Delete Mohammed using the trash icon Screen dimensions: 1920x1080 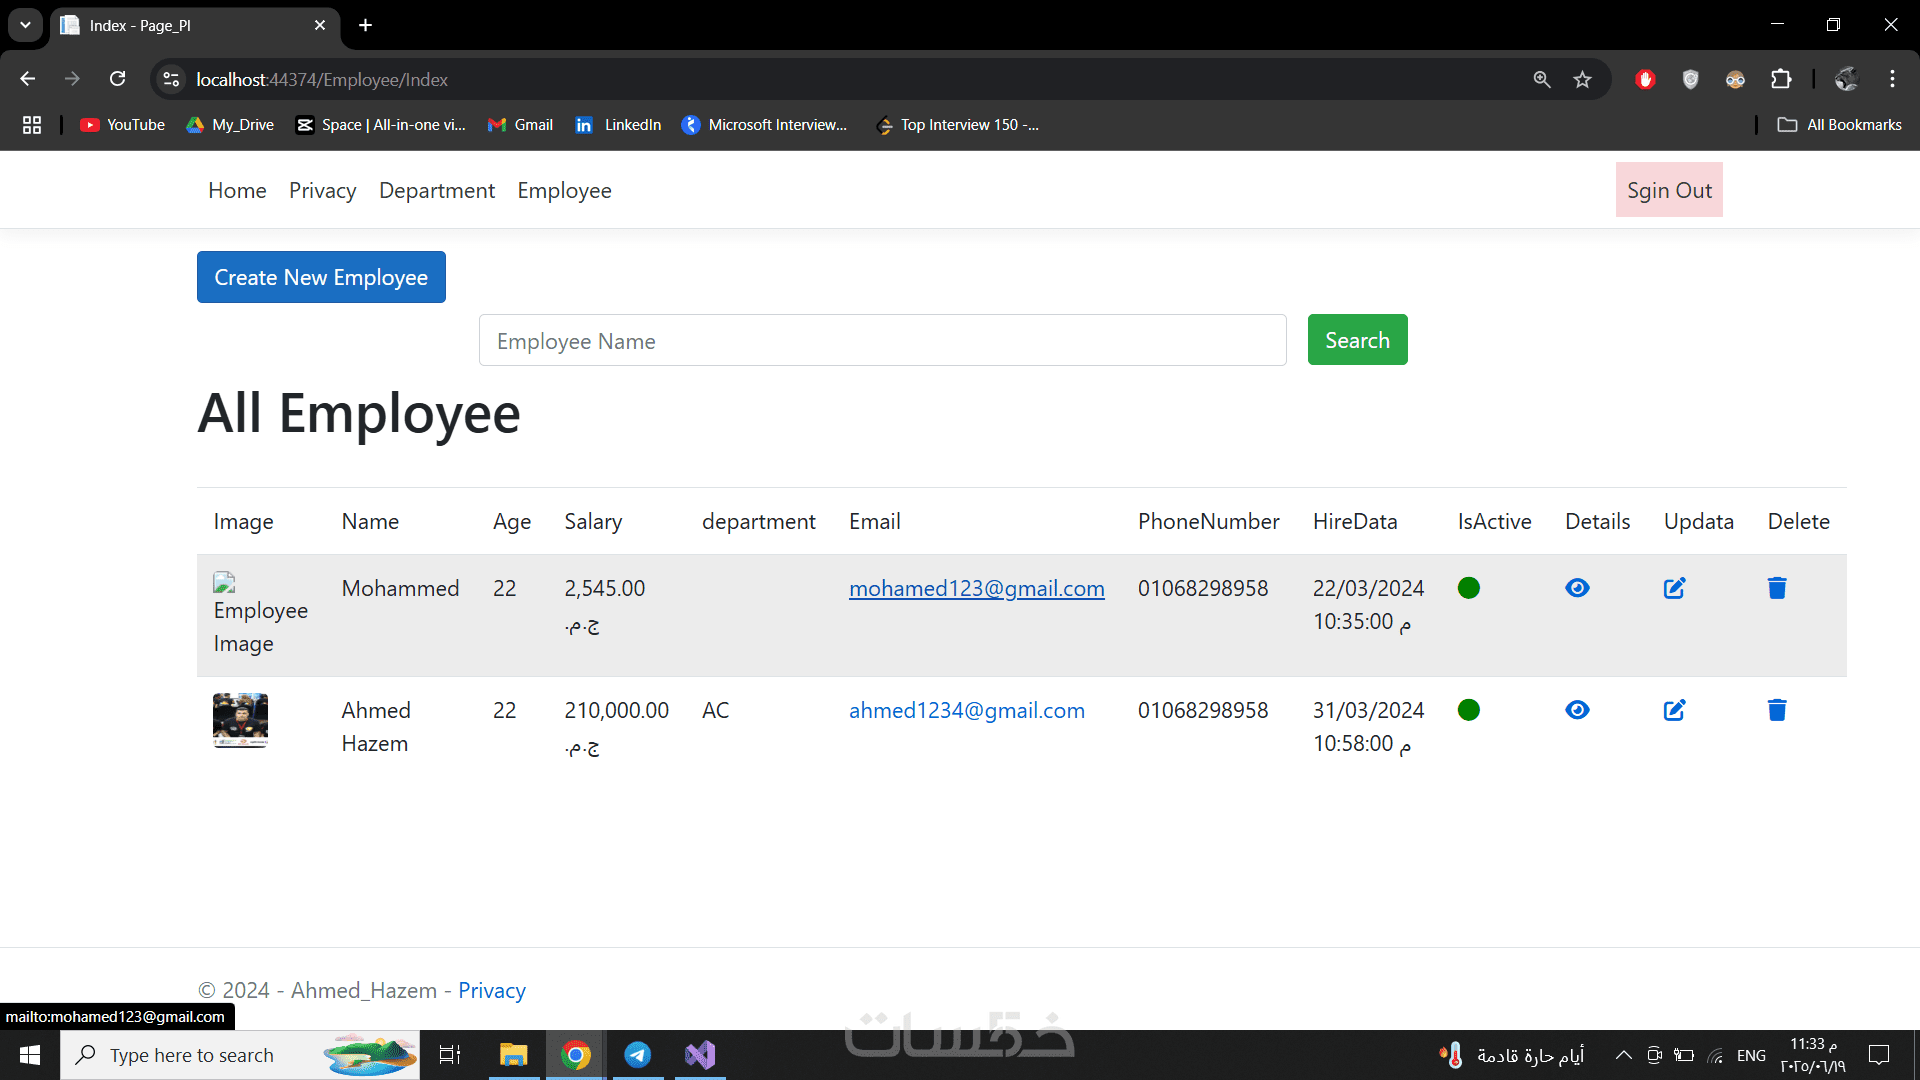[1777, 588]
